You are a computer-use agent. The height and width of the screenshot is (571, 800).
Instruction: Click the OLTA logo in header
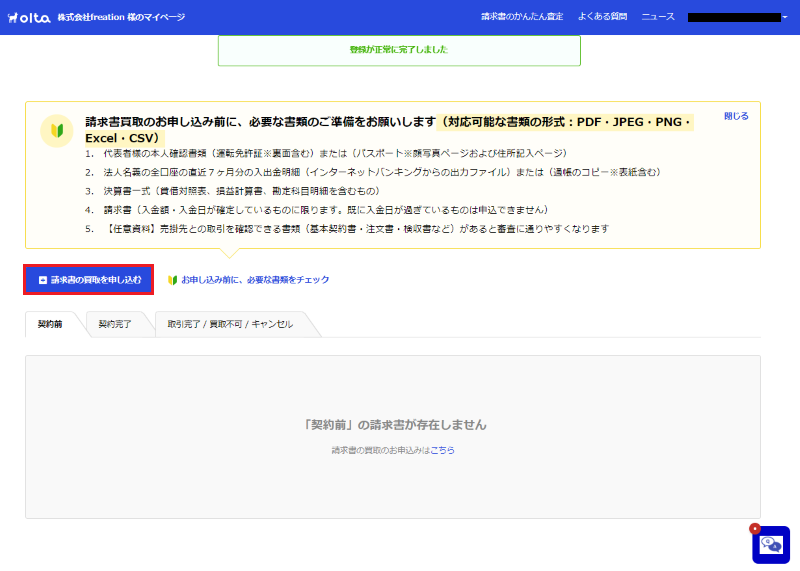tap(29, 17)
